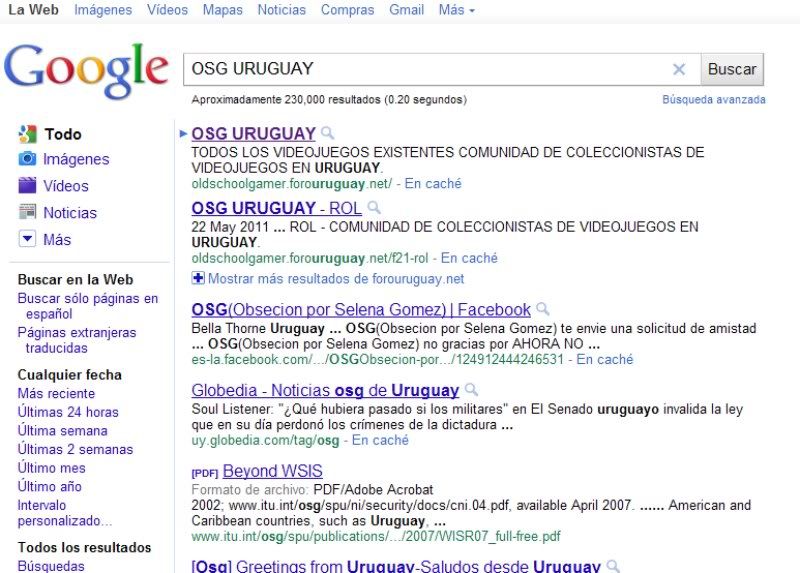Filter by Últimas 24 horas
Screen dimensions: 800x573
point(68,412)
